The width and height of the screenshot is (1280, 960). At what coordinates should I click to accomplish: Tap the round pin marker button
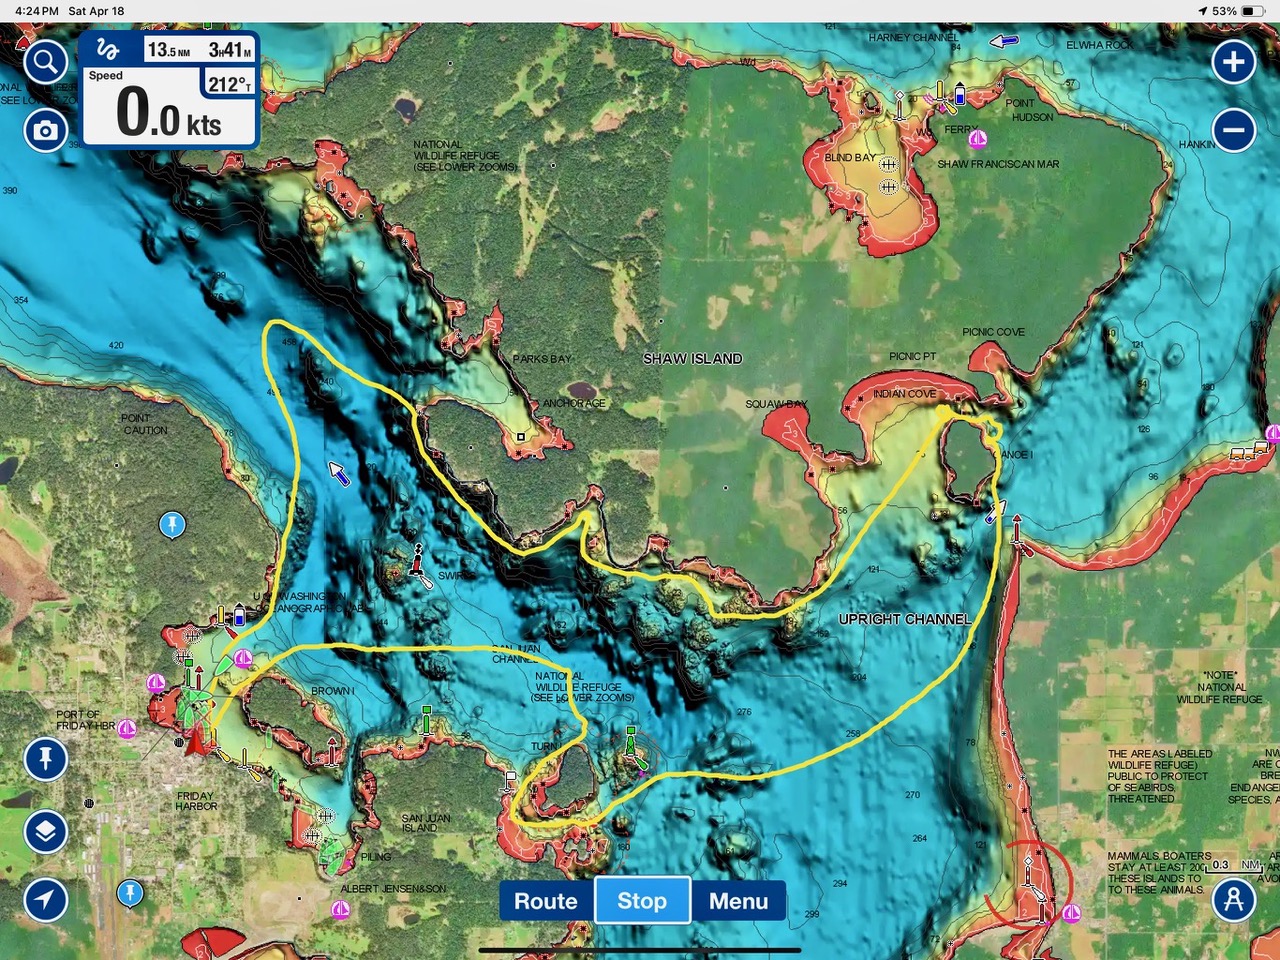click(x=45, y=759)
